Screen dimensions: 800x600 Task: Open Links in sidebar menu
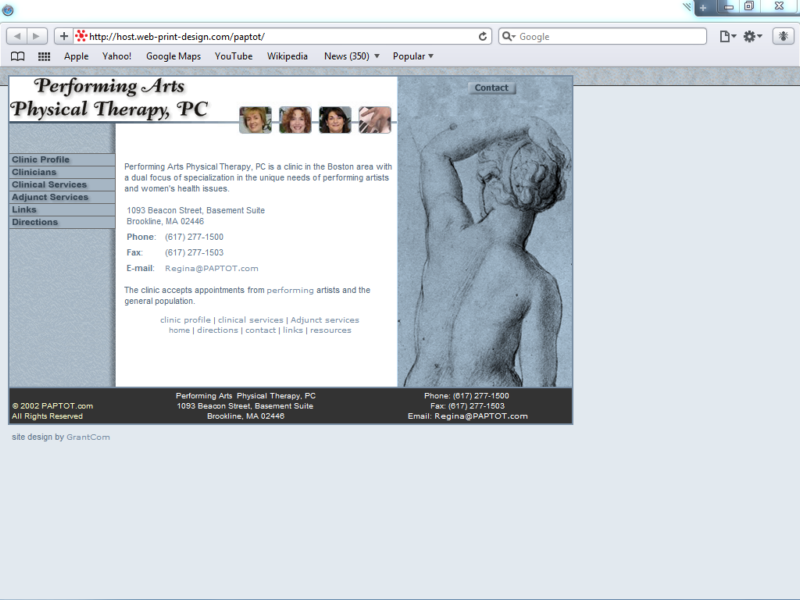[x=62, y=210]
